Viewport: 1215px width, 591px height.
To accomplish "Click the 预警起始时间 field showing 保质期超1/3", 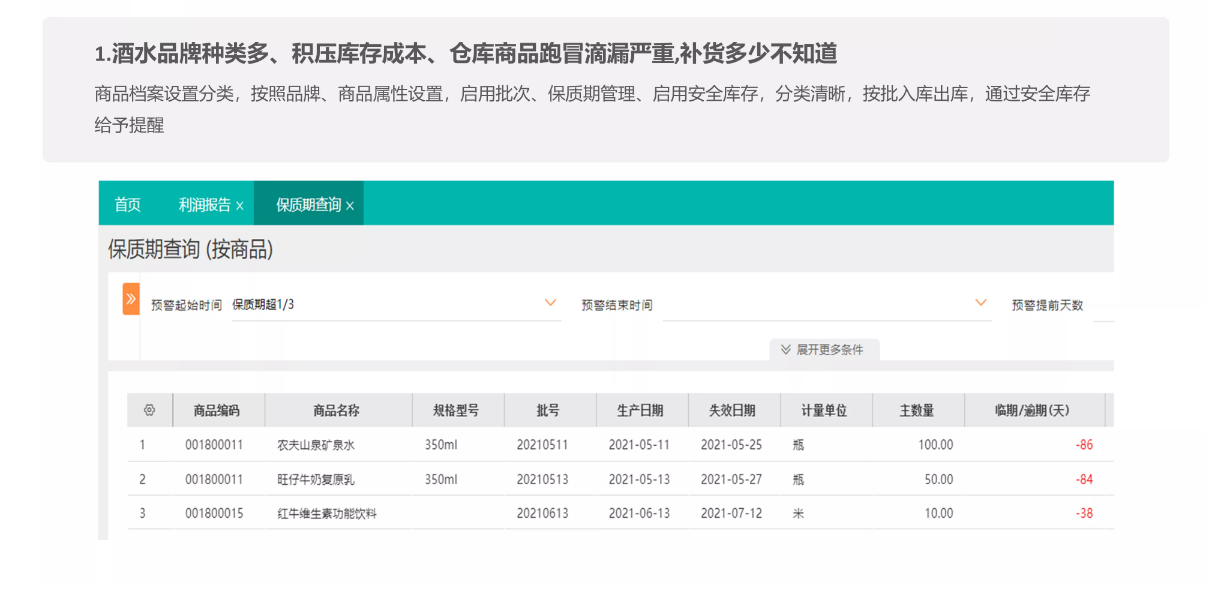I will point(395,305).
